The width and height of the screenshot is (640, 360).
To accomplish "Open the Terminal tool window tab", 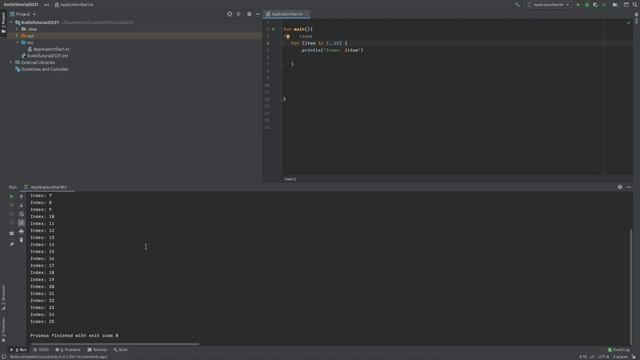I will (x=97, y=350).
